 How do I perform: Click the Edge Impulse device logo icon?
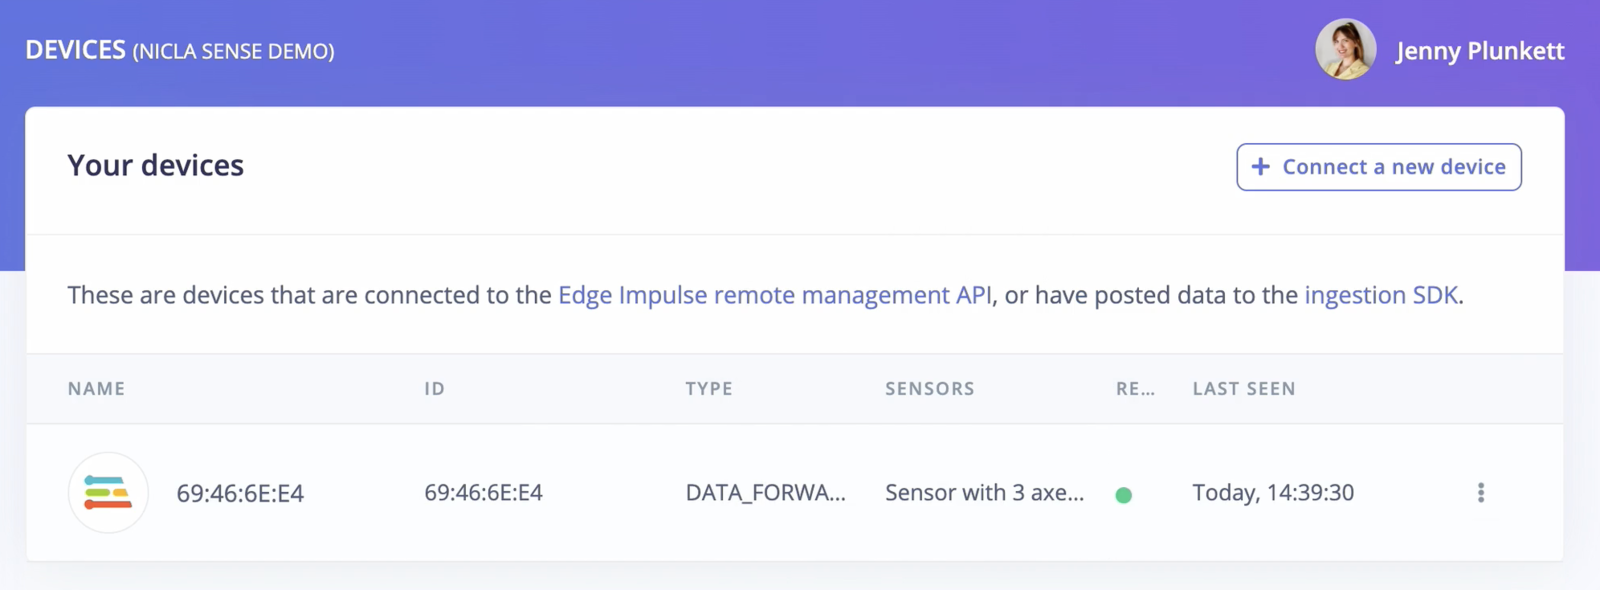point(108,492)
